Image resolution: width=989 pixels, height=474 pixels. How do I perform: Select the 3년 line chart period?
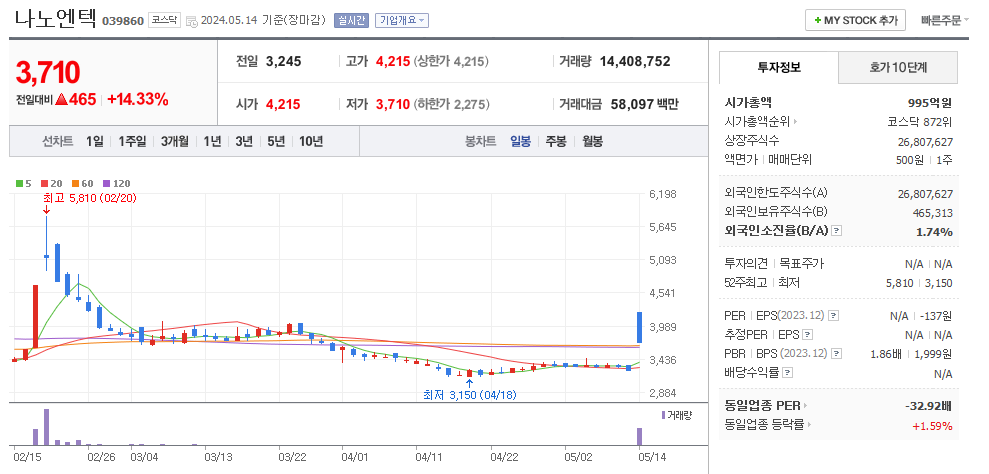click(x=243, y=141)
